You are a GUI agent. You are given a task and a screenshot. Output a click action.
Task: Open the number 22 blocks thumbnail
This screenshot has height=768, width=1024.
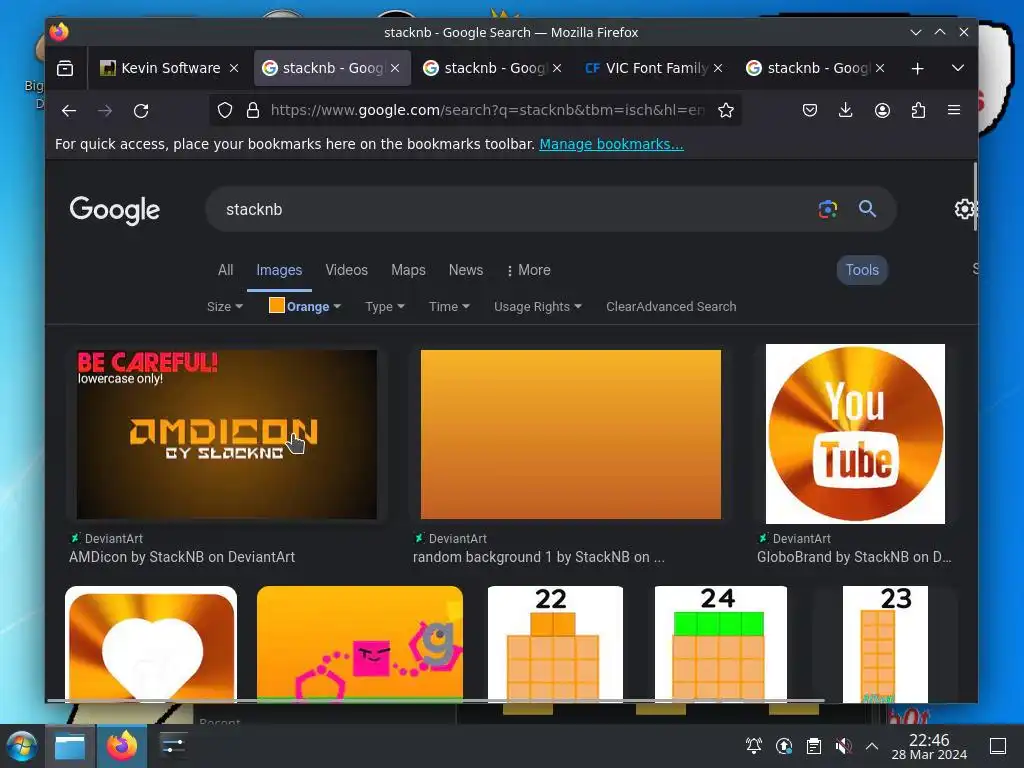[555, 644]
